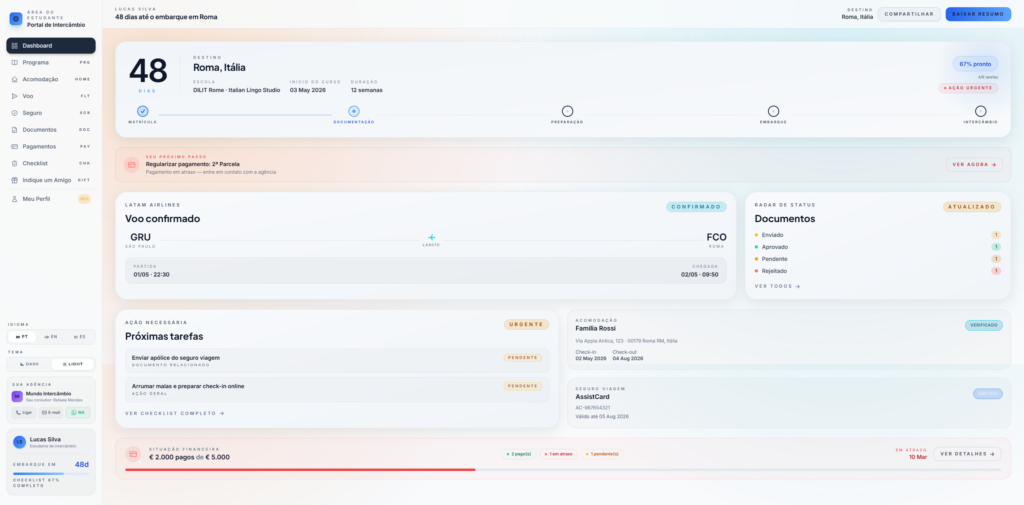Select the Documentação timeline step marker
The image size is (1024, 505).
click(354, 111)
